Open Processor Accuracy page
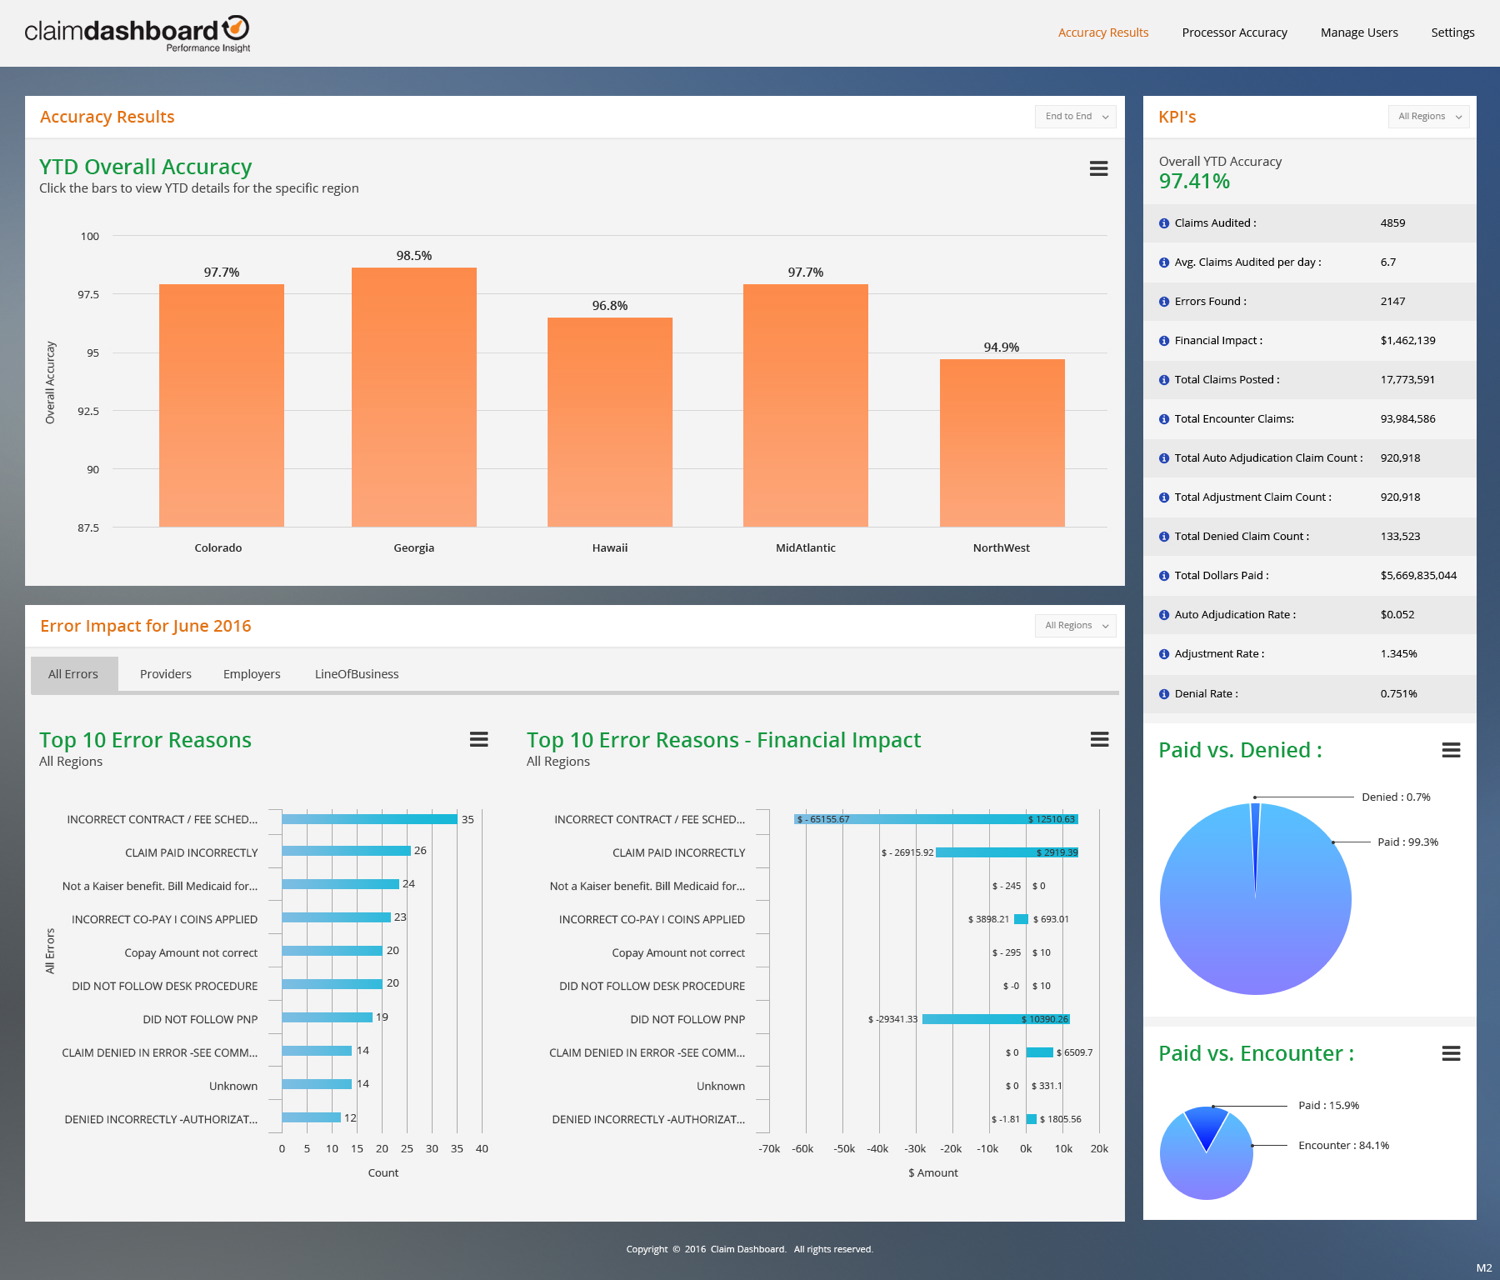The width and height of the screenshot is (1500, 1280). (1234, 33)
